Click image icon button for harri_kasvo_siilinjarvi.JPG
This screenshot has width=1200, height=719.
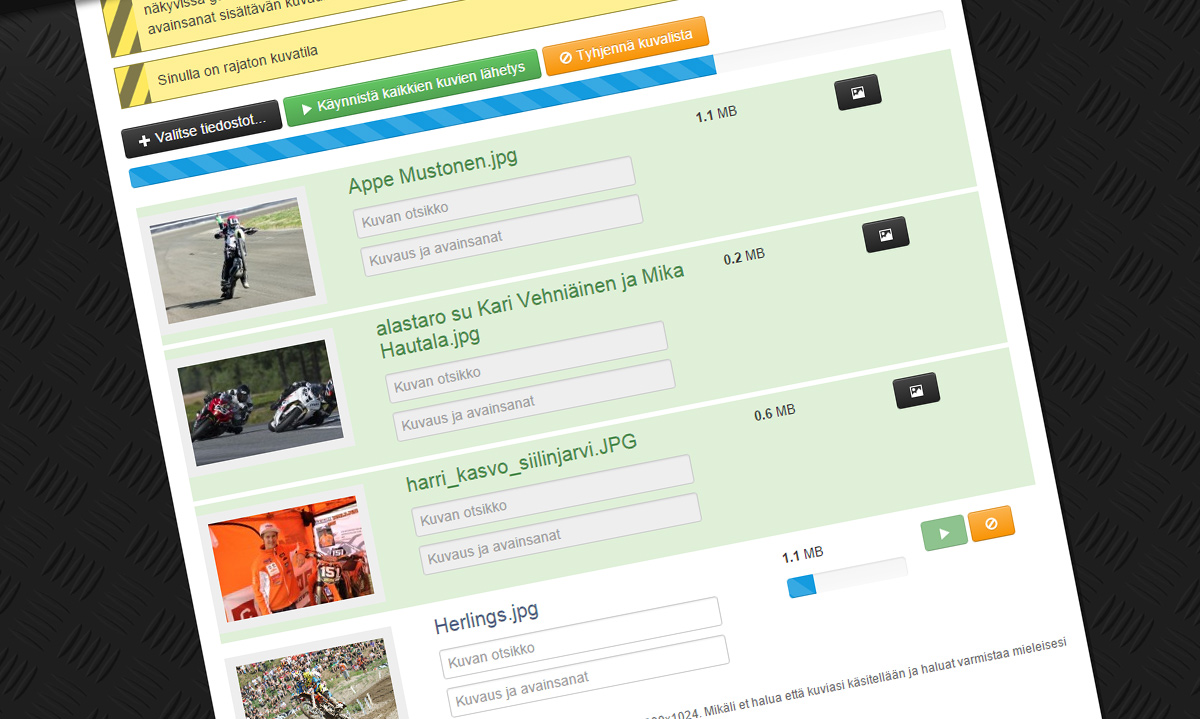(916, 390)
